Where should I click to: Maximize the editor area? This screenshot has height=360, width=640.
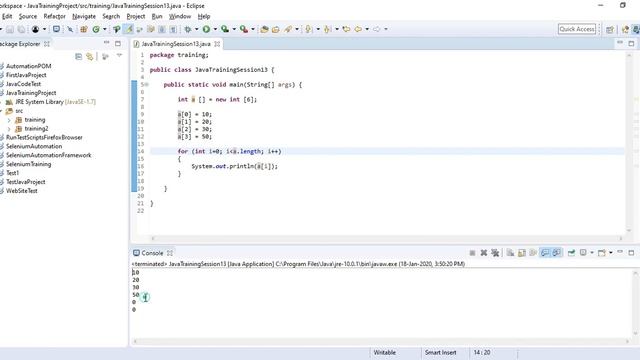point(631,43)
